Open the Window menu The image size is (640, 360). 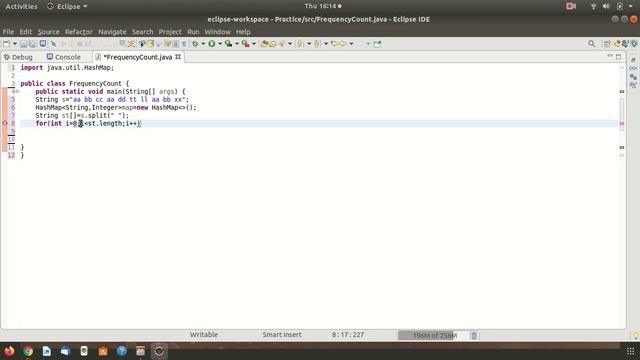pyautogui.click(x=217, y=32)
